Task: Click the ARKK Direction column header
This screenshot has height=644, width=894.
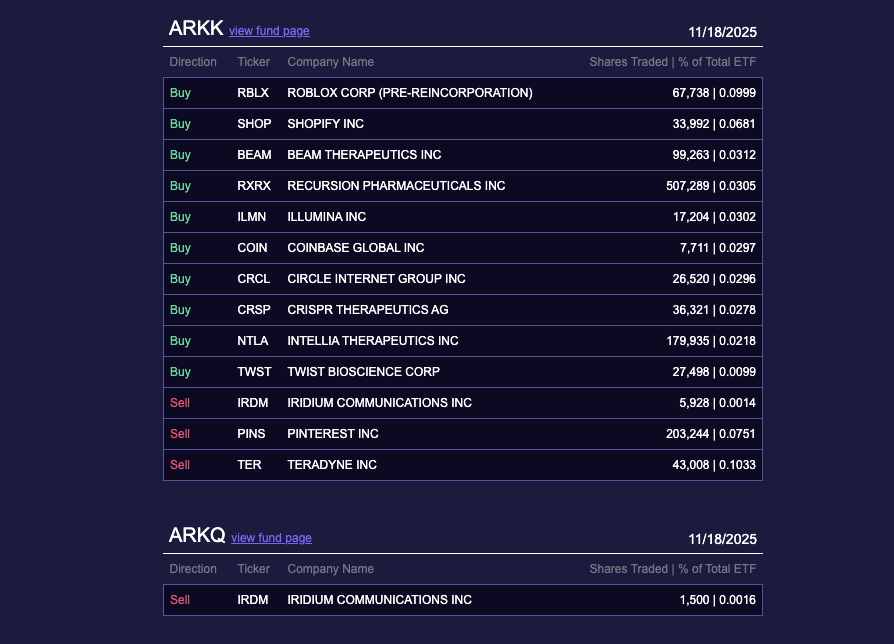Action: click(x=193, y=62)
